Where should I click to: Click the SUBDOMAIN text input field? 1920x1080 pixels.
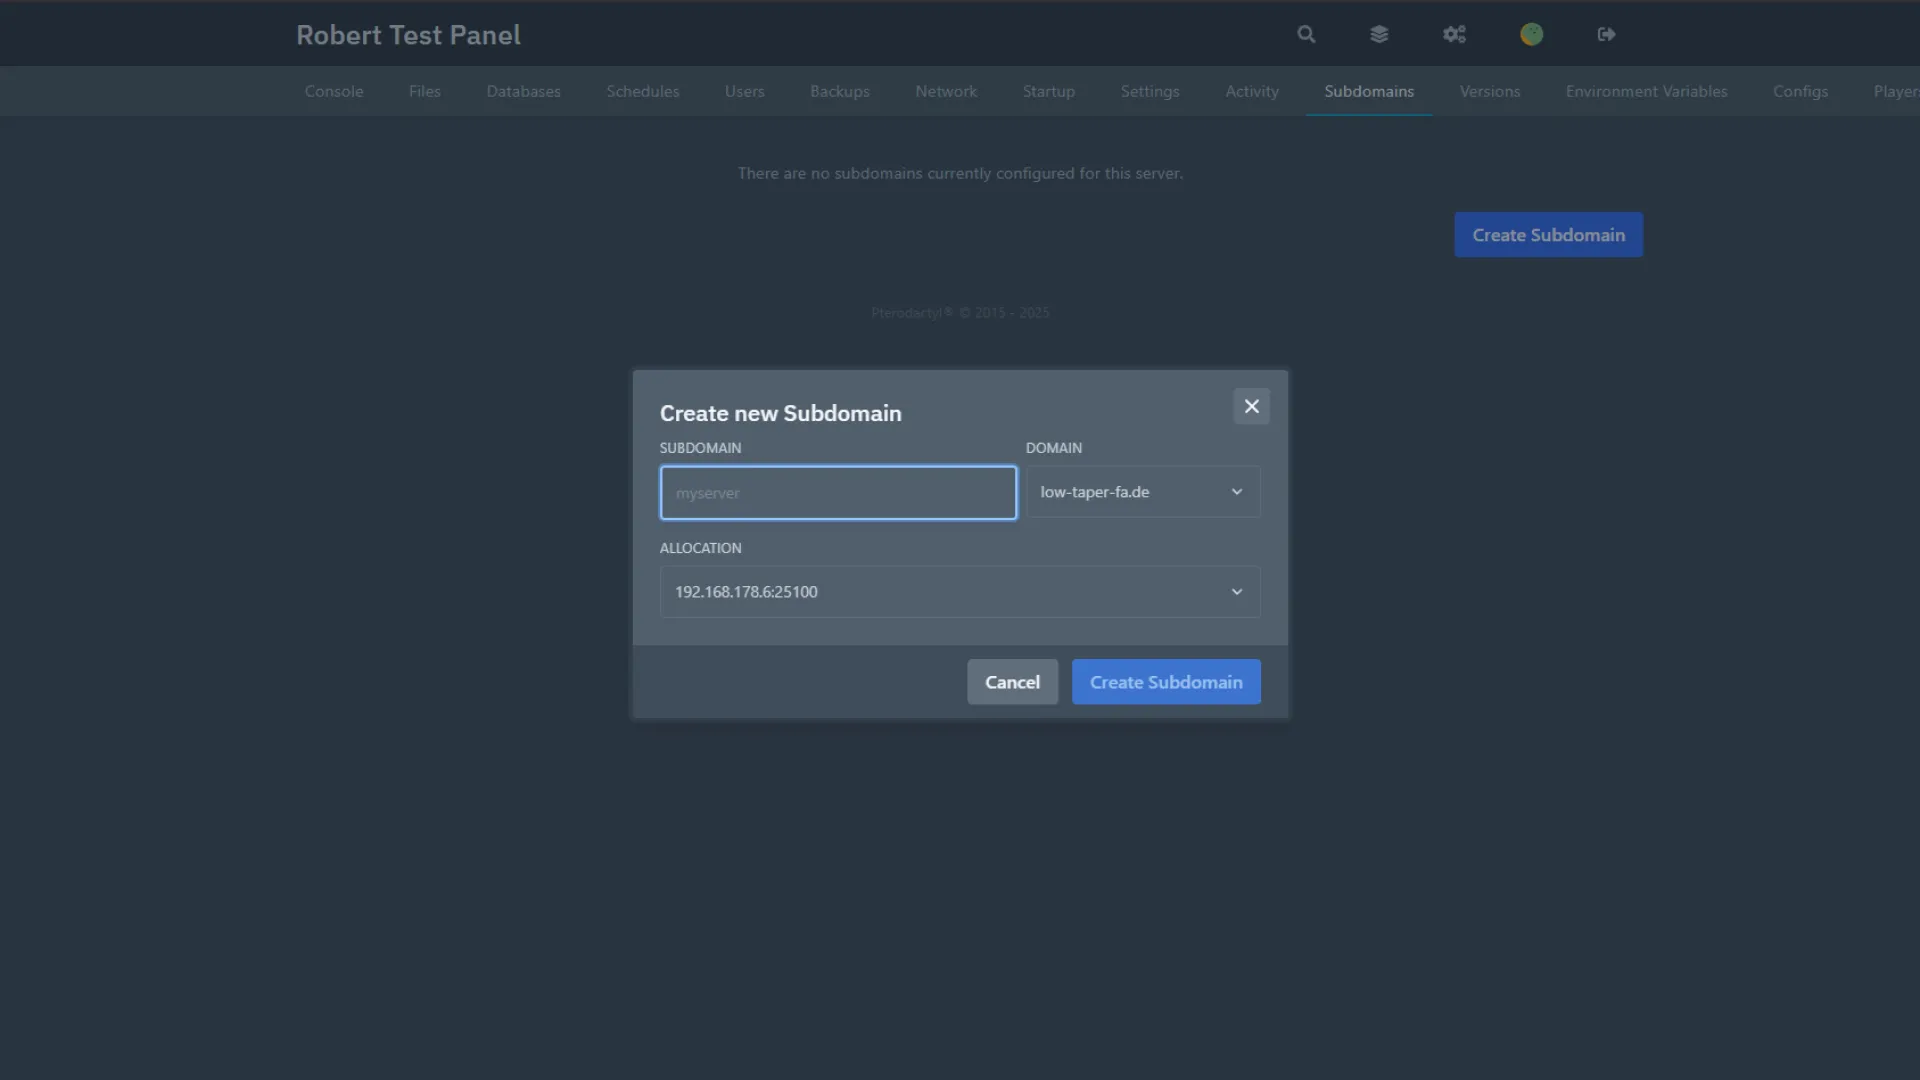click(837, 492)
